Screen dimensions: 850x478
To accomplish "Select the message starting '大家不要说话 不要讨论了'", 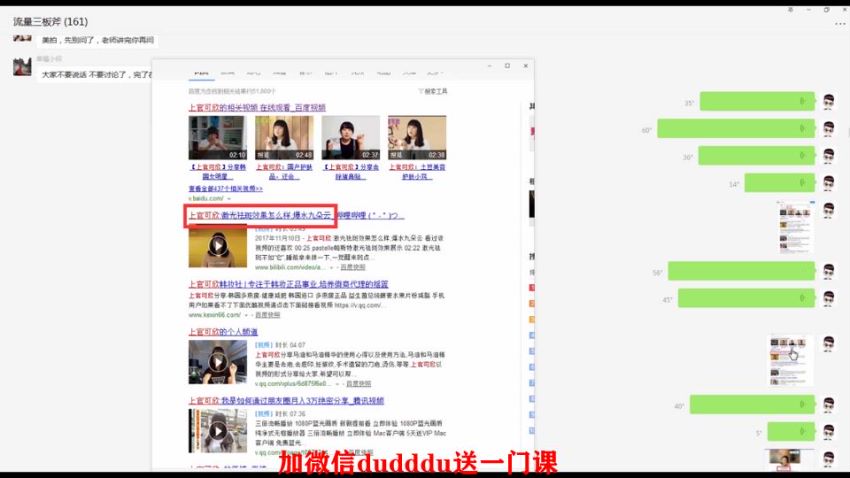I will click(96, 74).
